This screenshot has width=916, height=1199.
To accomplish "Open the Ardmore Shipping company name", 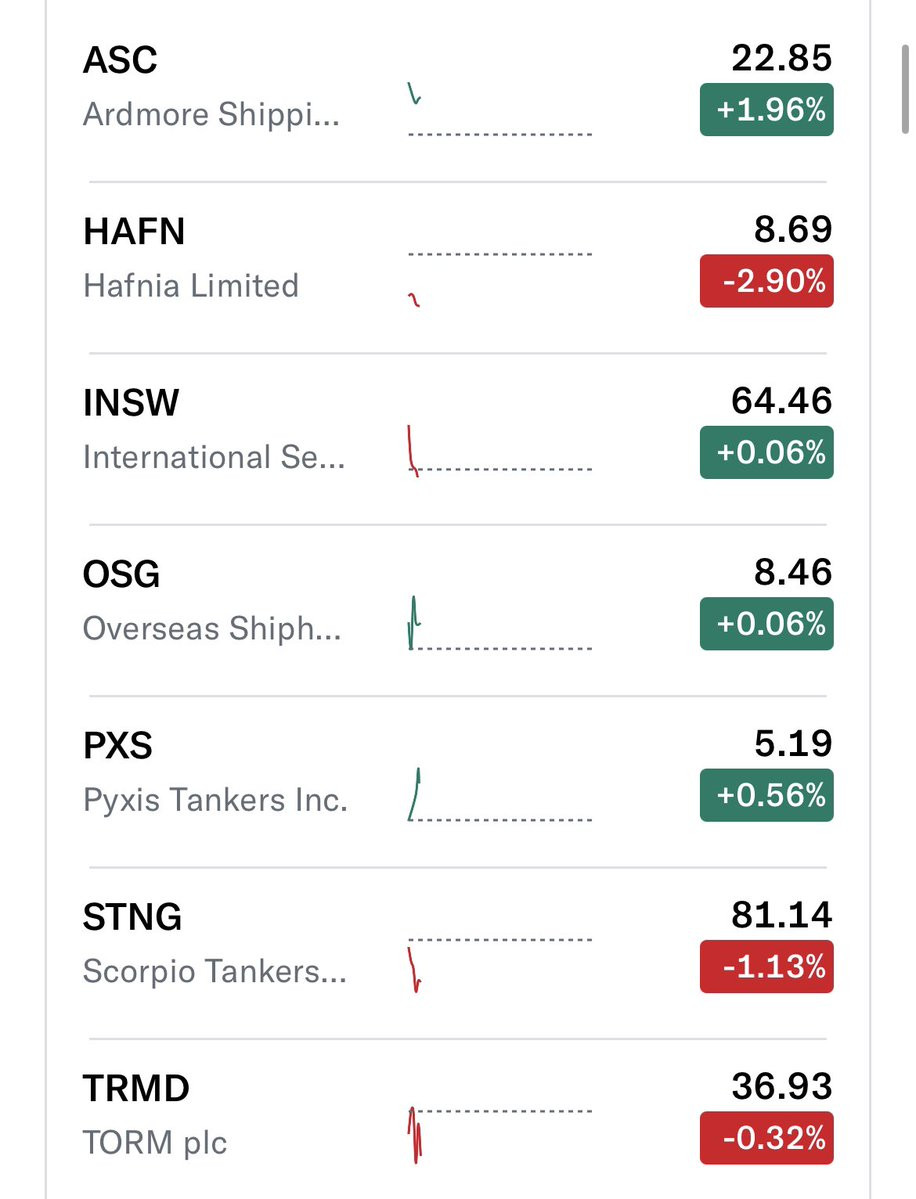I will pyautogui.click(x=211, y=115).
